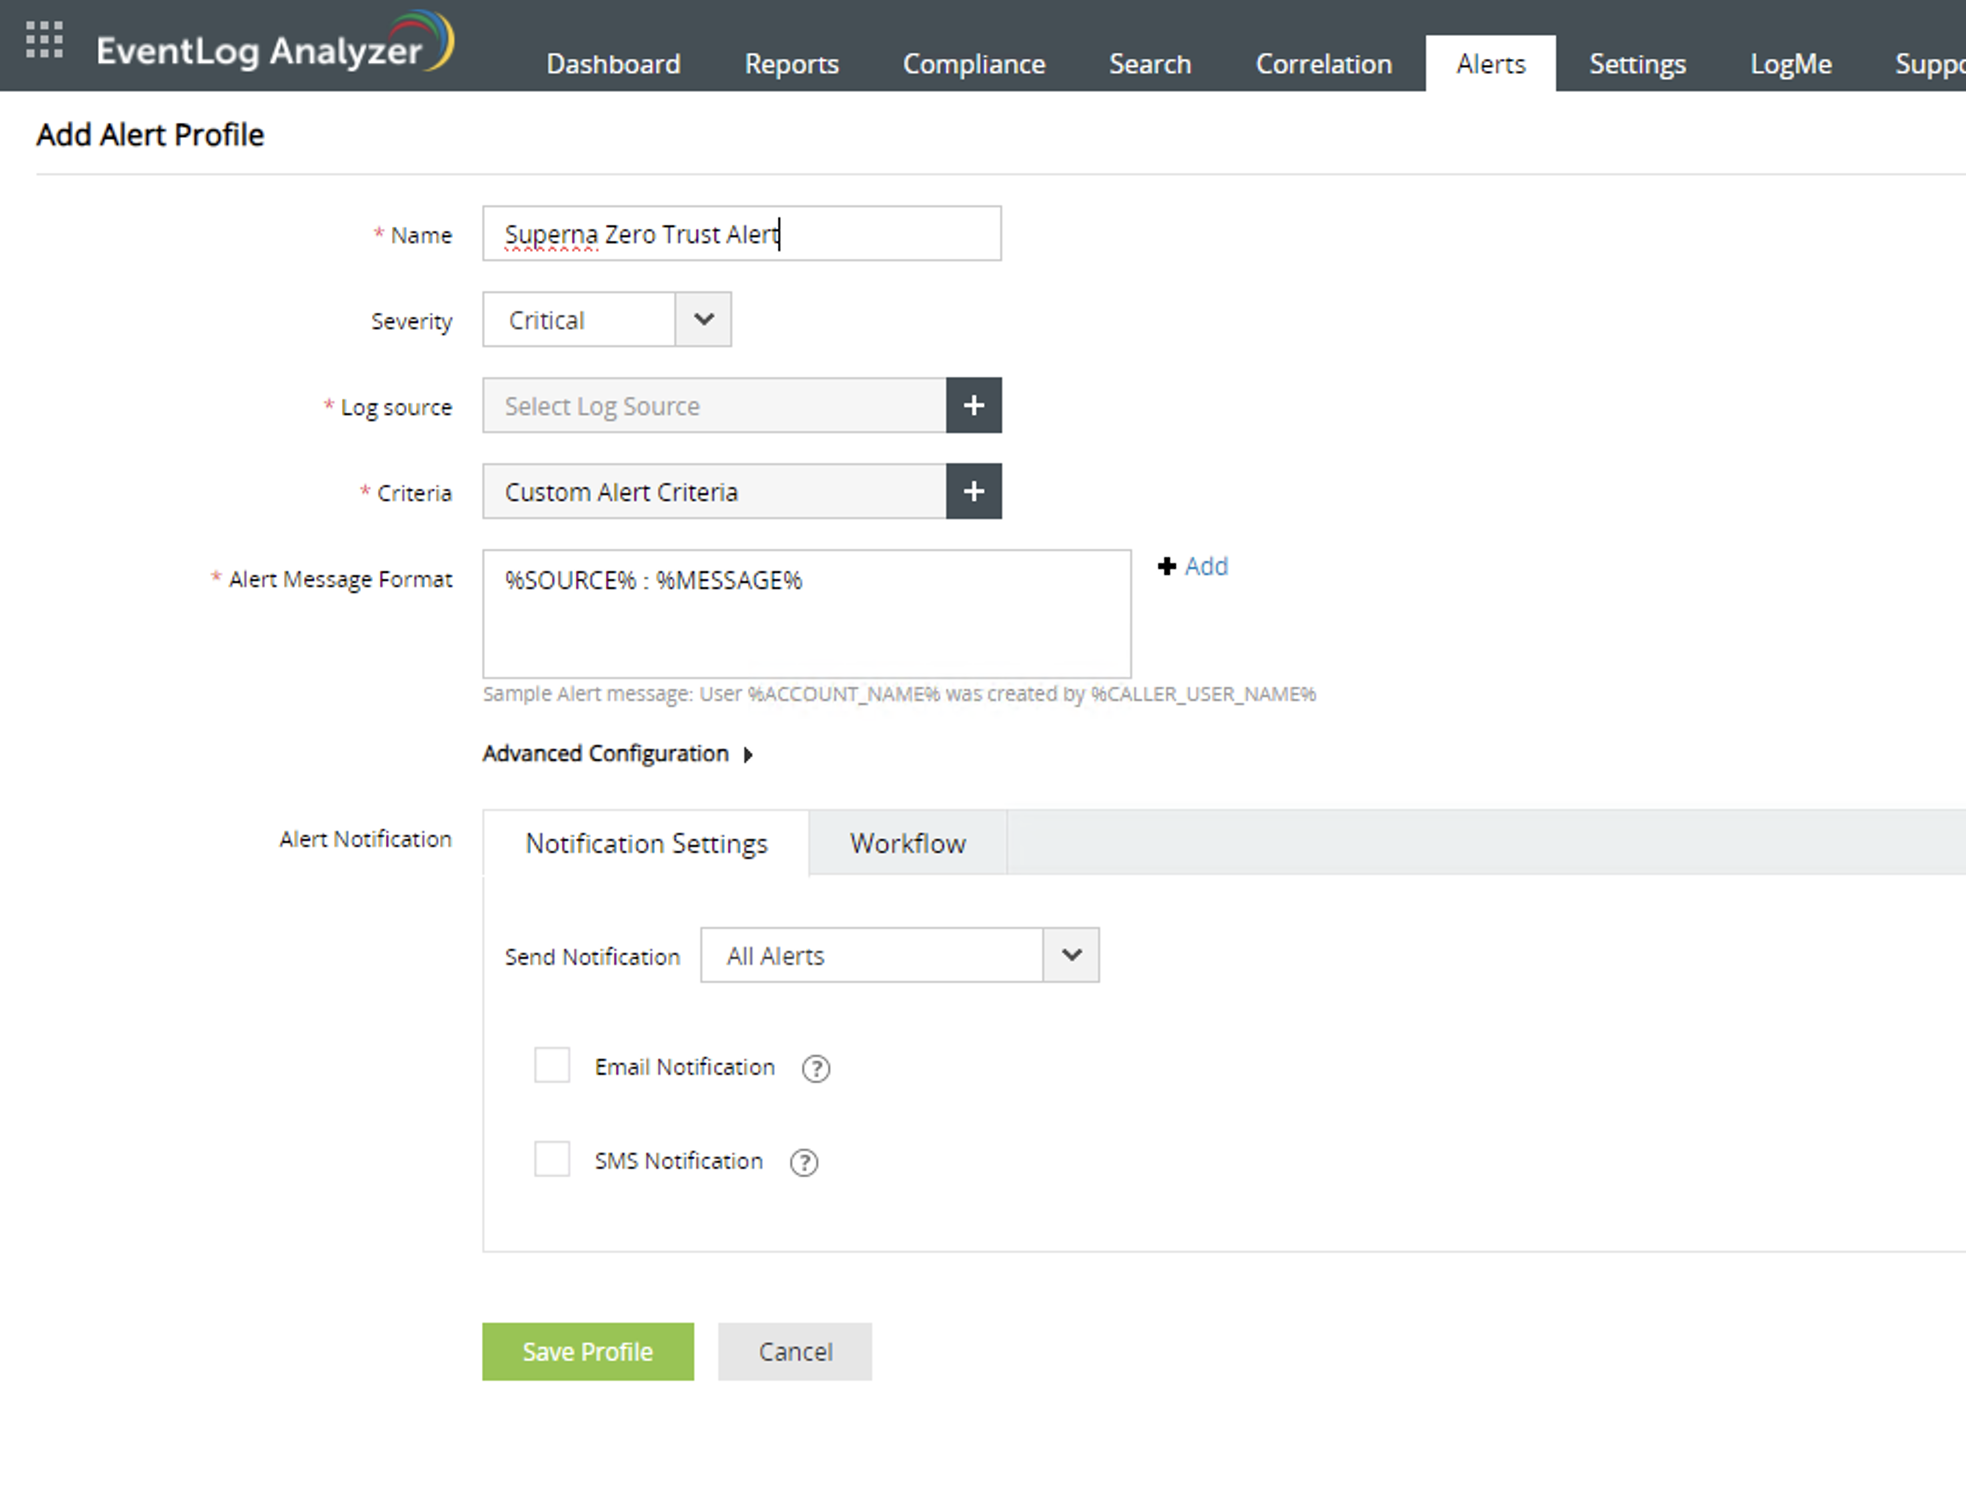This screenshot has width=1966, height=1492.
Task: Navigate to the Correlation menu
Action: pos(1322,63)
